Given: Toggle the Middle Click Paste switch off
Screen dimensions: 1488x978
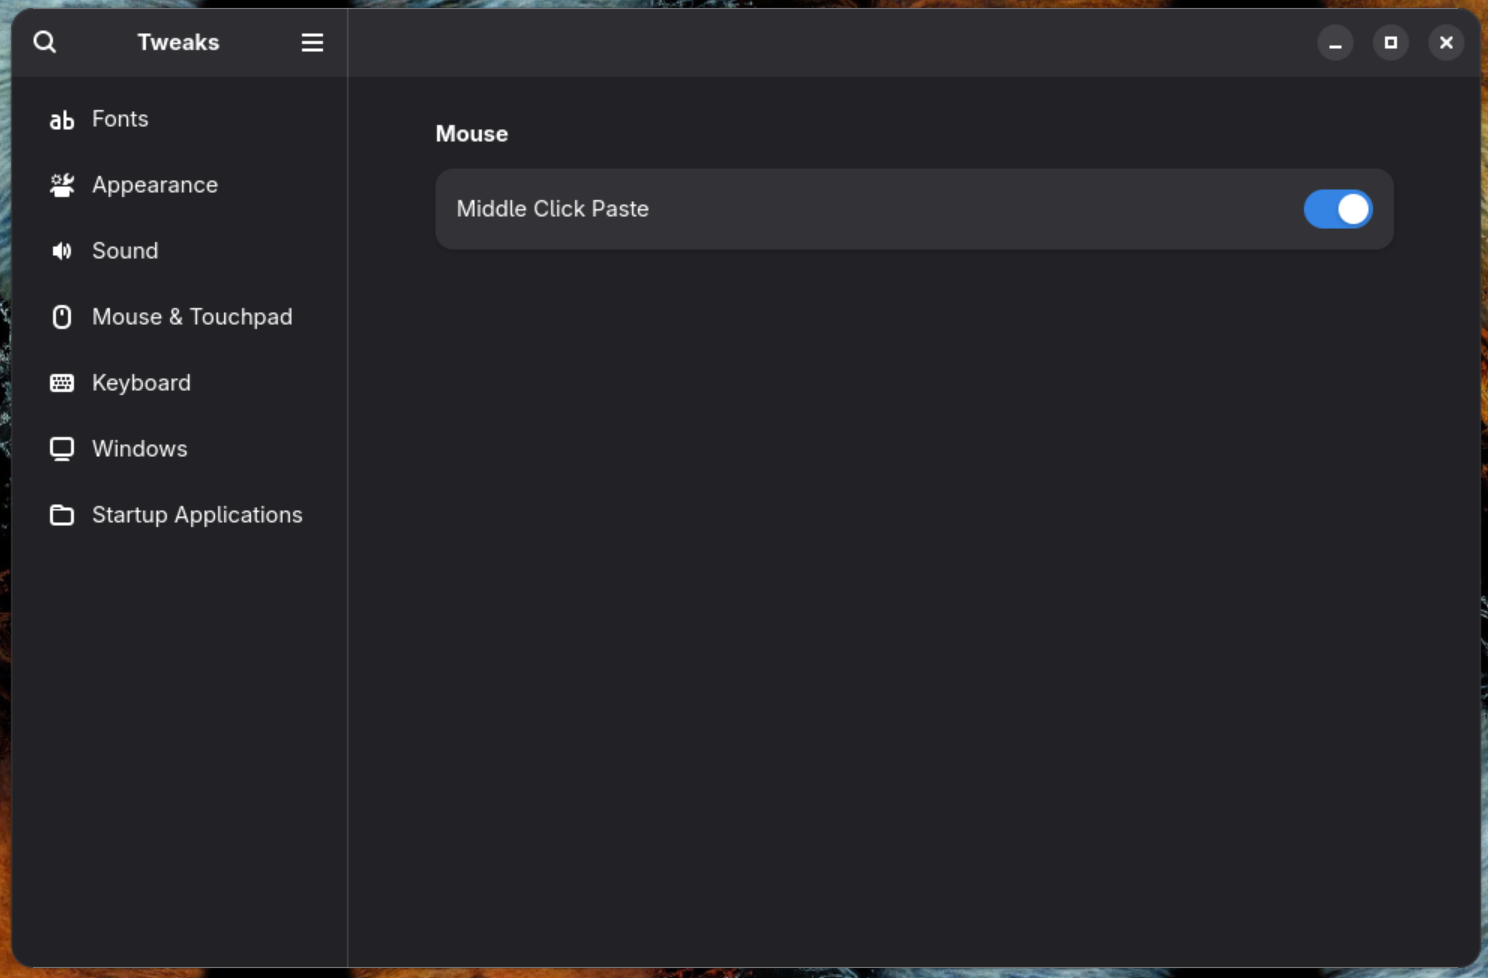Looking at the screenshot, I should pos(1338,209).
